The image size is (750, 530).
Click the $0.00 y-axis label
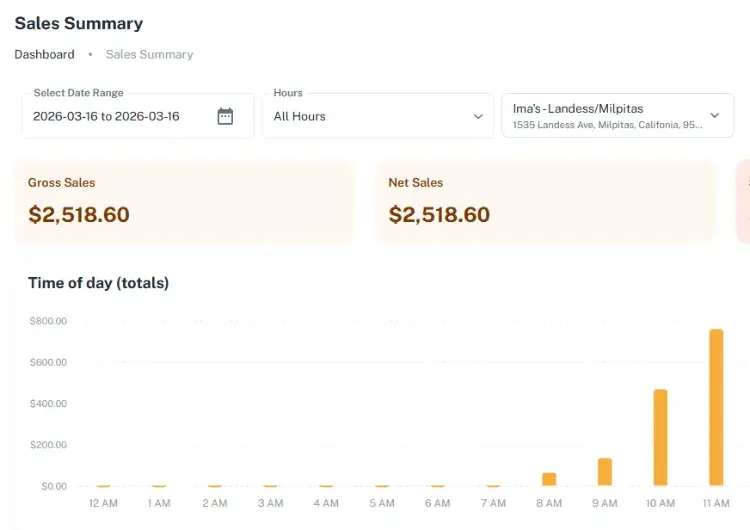tap(54, 486)
